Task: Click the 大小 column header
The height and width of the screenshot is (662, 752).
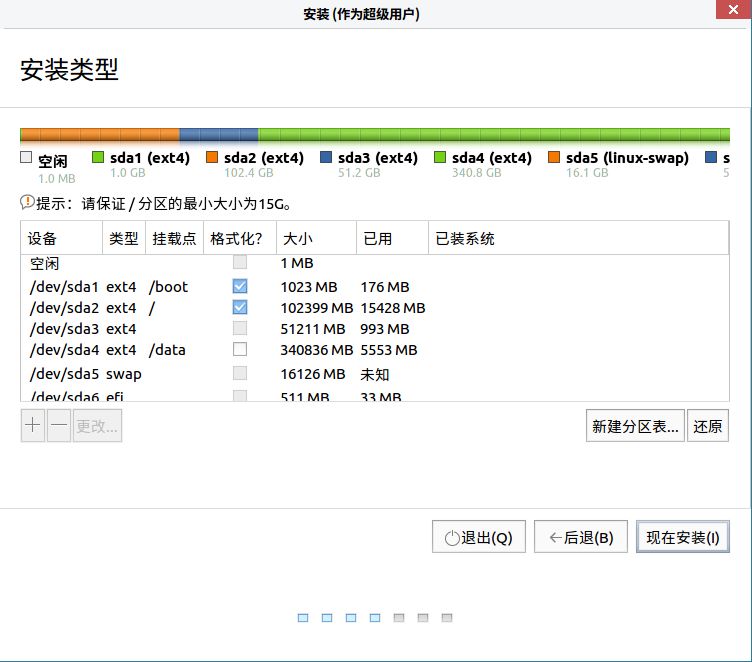Action: (x=317, y=238)
